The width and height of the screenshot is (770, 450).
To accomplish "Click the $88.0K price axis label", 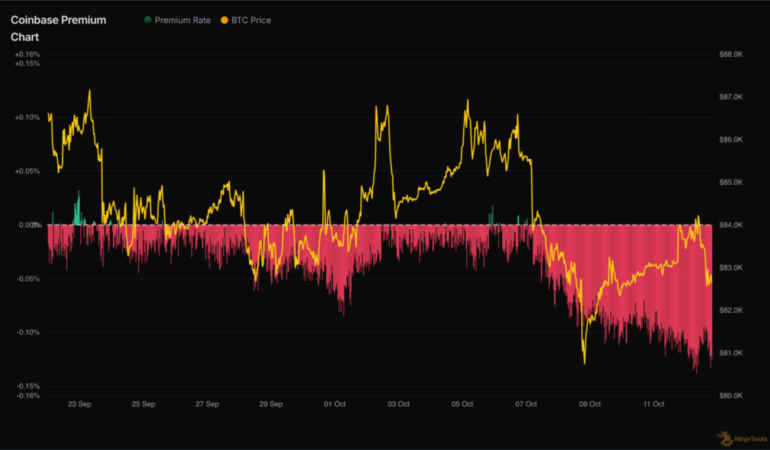I will pyautogui.click(x=731, y=54).
